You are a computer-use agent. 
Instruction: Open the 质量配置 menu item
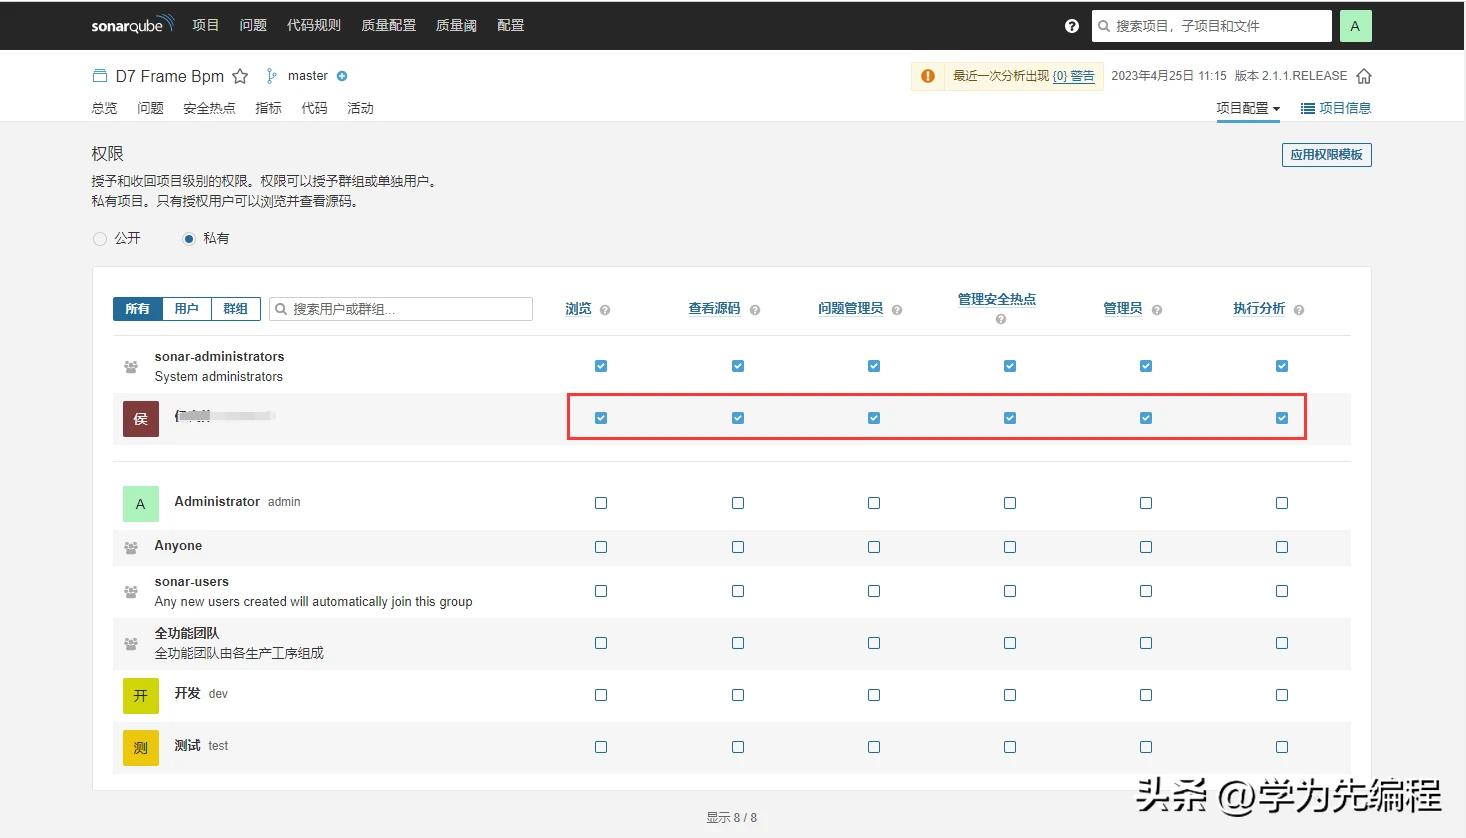[x=388, y=25]
